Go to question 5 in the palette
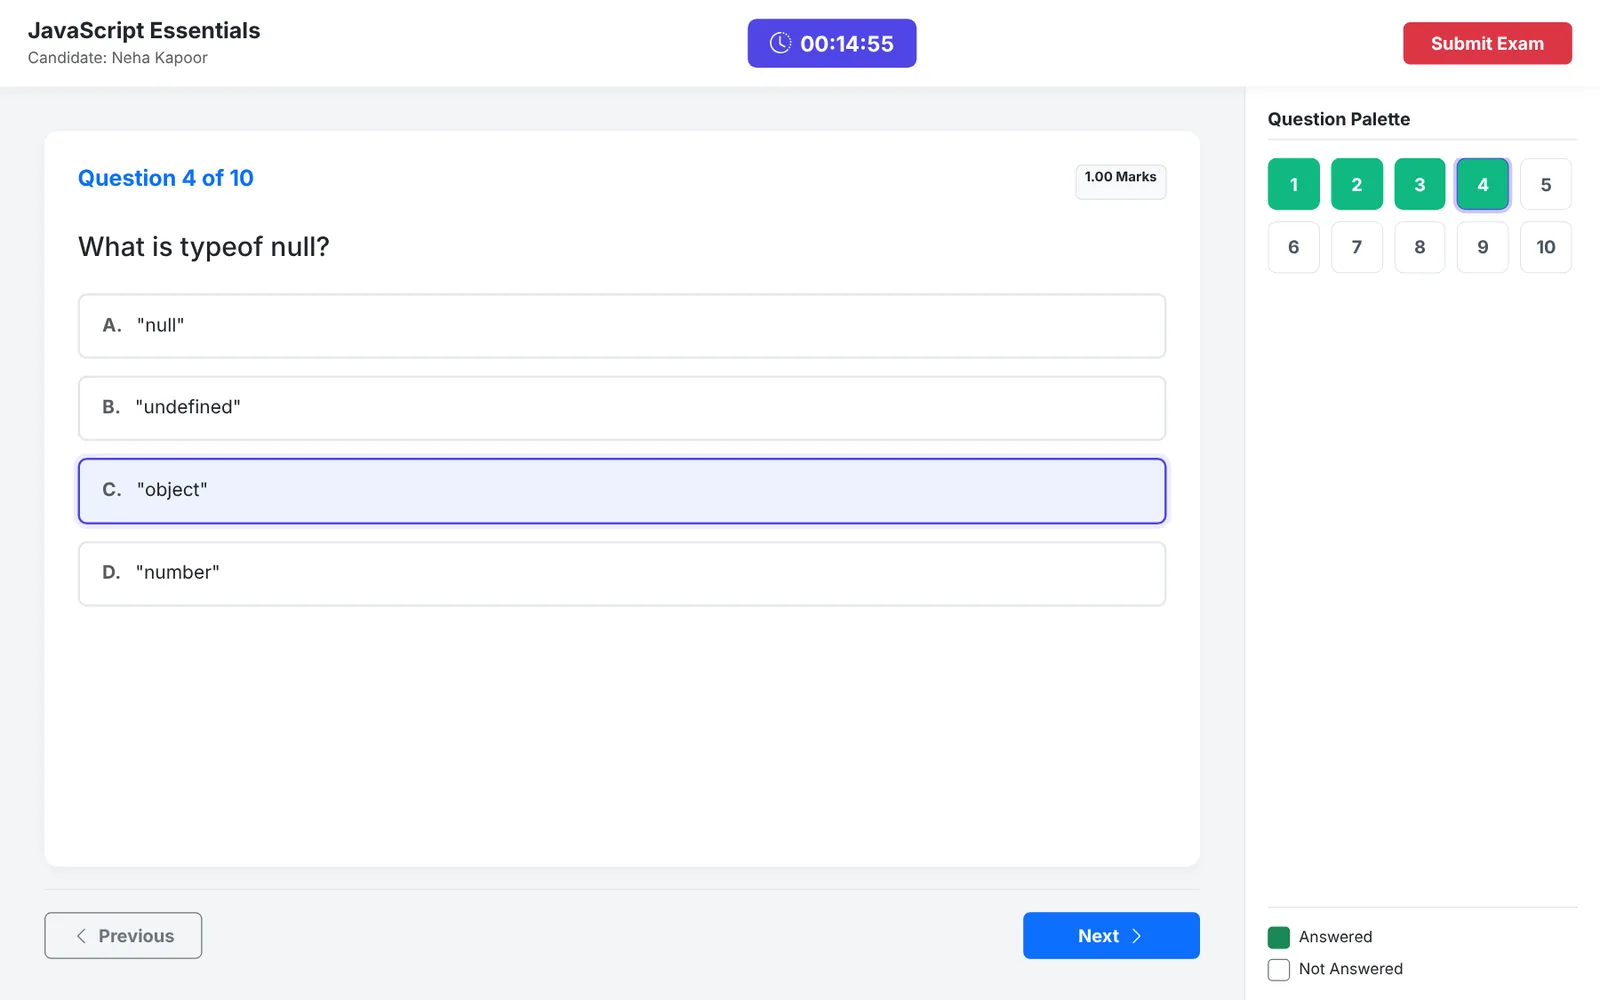The height and width of the screenshot is (1000, 1600). tap(1546, 184)
